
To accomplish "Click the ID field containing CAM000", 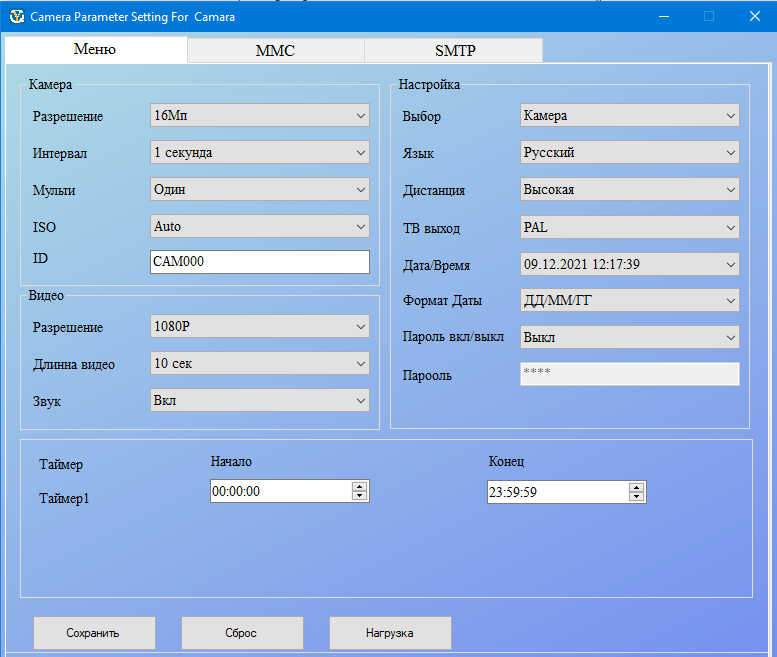I will pos(259,261).
